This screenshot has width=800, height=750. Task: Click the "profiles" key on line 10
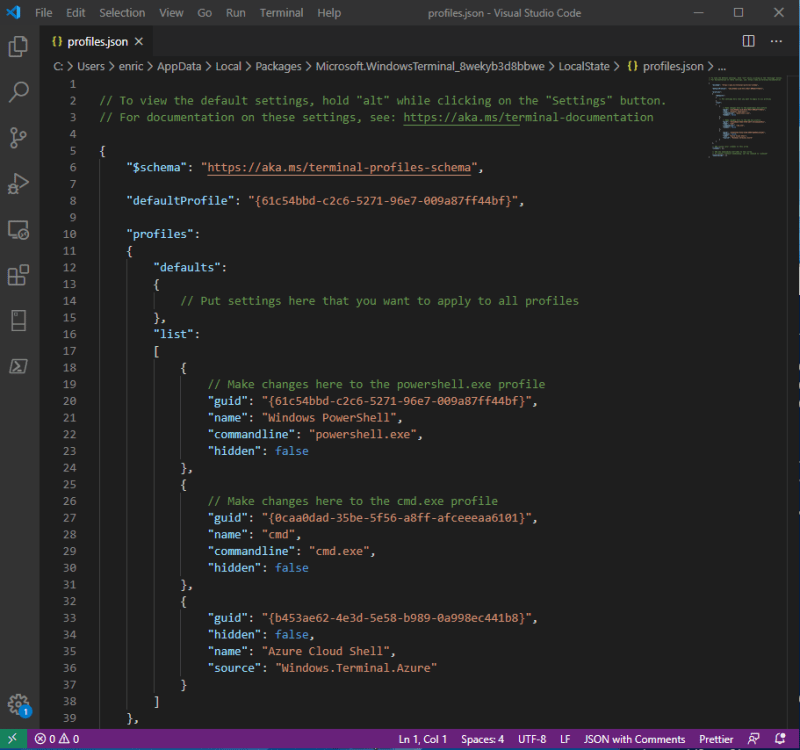pyautogui.click(x=160, y=234)
